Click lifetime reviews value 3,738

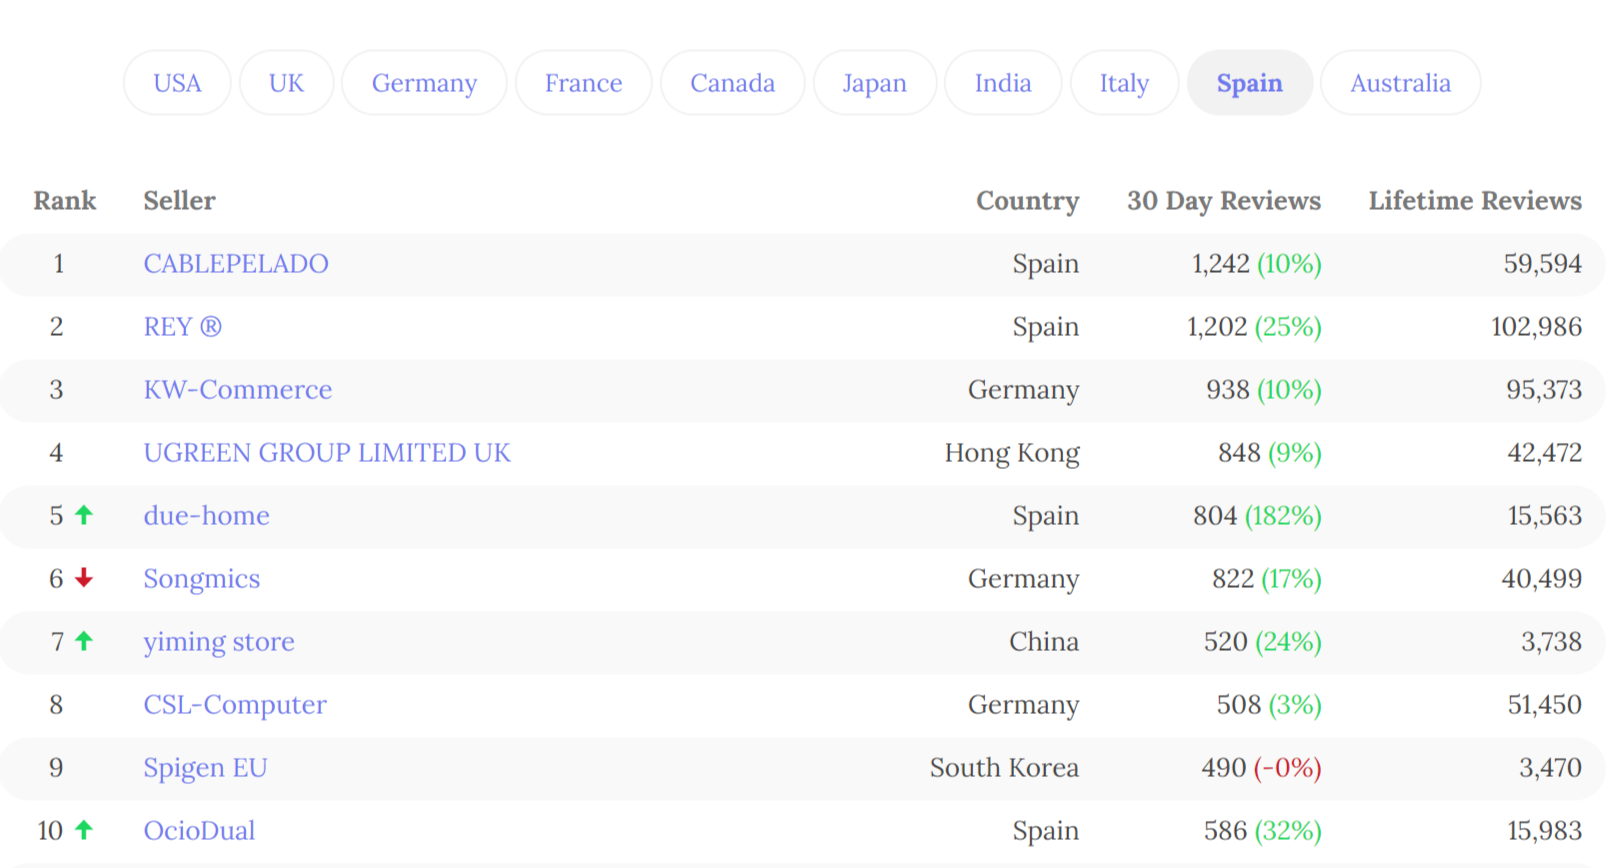coord(1552,642)
